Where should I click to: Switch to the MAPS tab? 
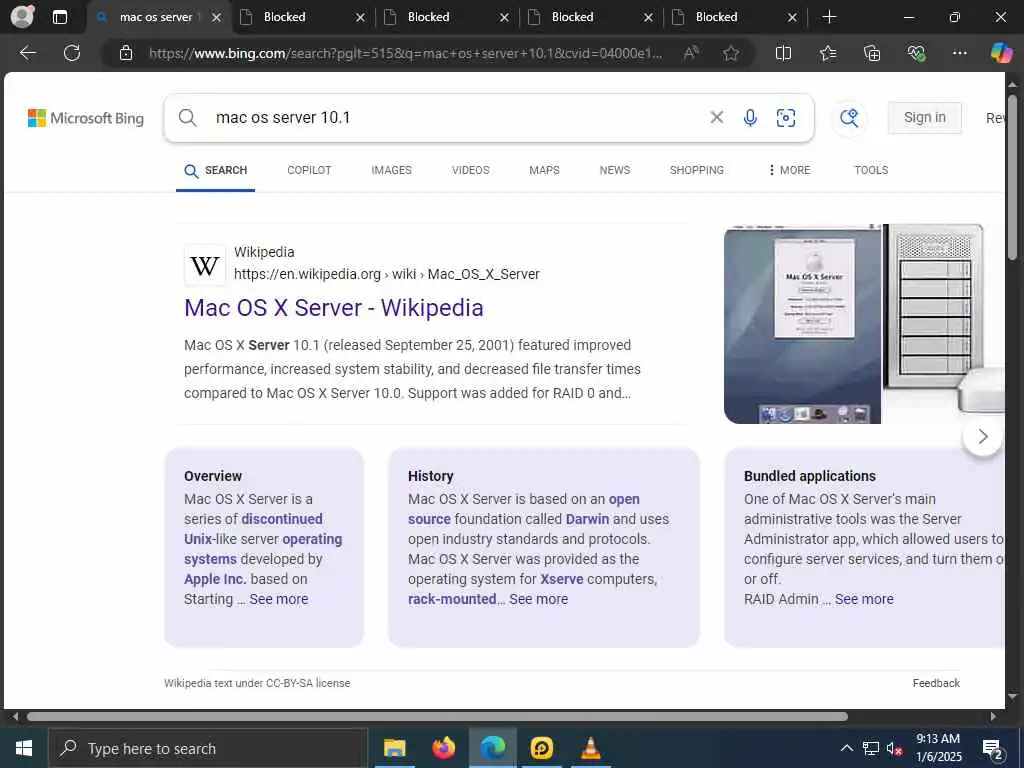point(544,170)
